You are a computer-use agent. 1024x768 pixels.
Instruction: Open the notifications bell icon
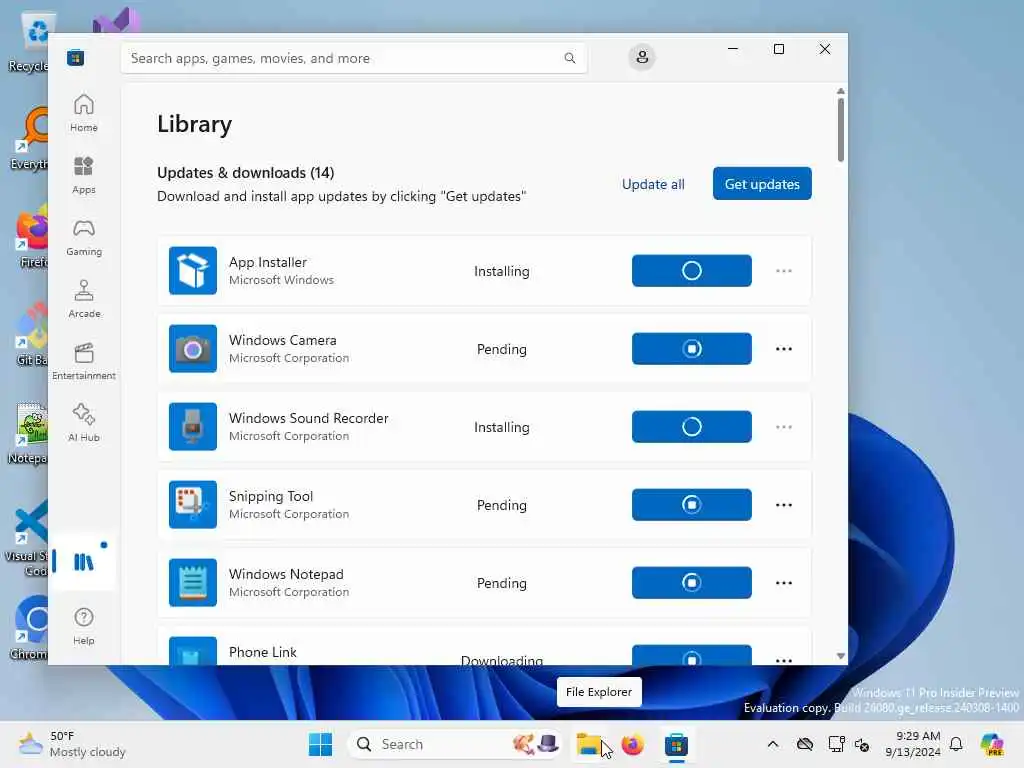click(956, 744)
